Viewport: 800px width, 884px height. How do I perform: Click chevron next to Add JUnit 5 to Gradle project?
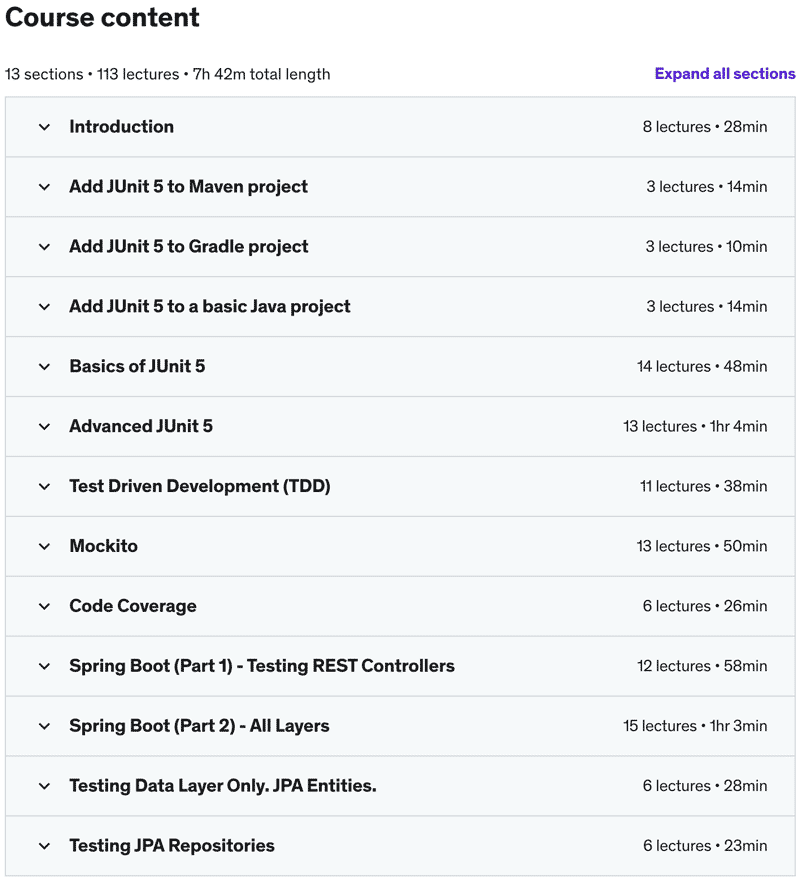click(x=44, y=247)
